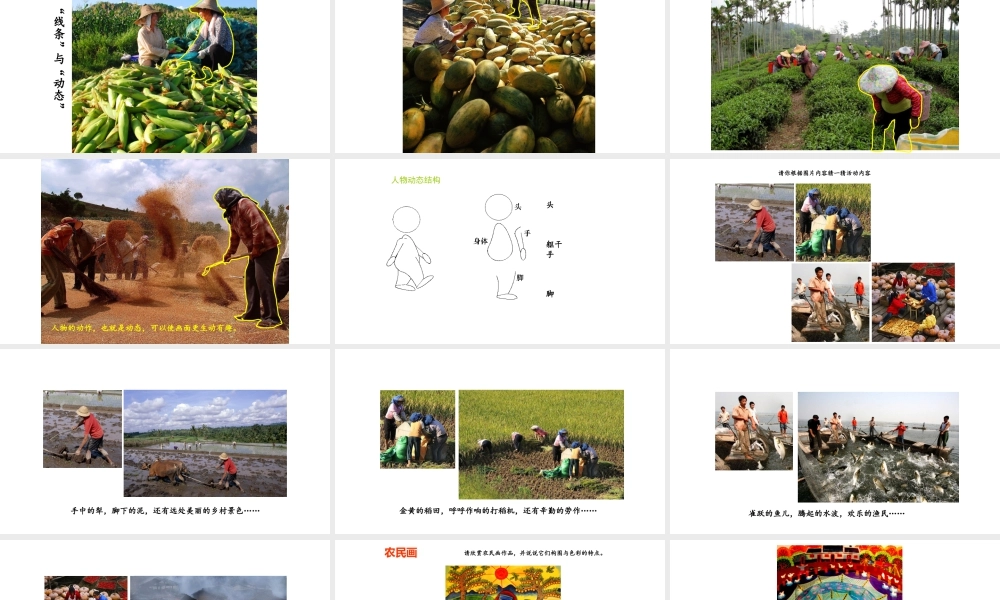Open the fishermen with jumping fish slide
The width and height of the screenshot is (1000, 600).
point(835,441)
